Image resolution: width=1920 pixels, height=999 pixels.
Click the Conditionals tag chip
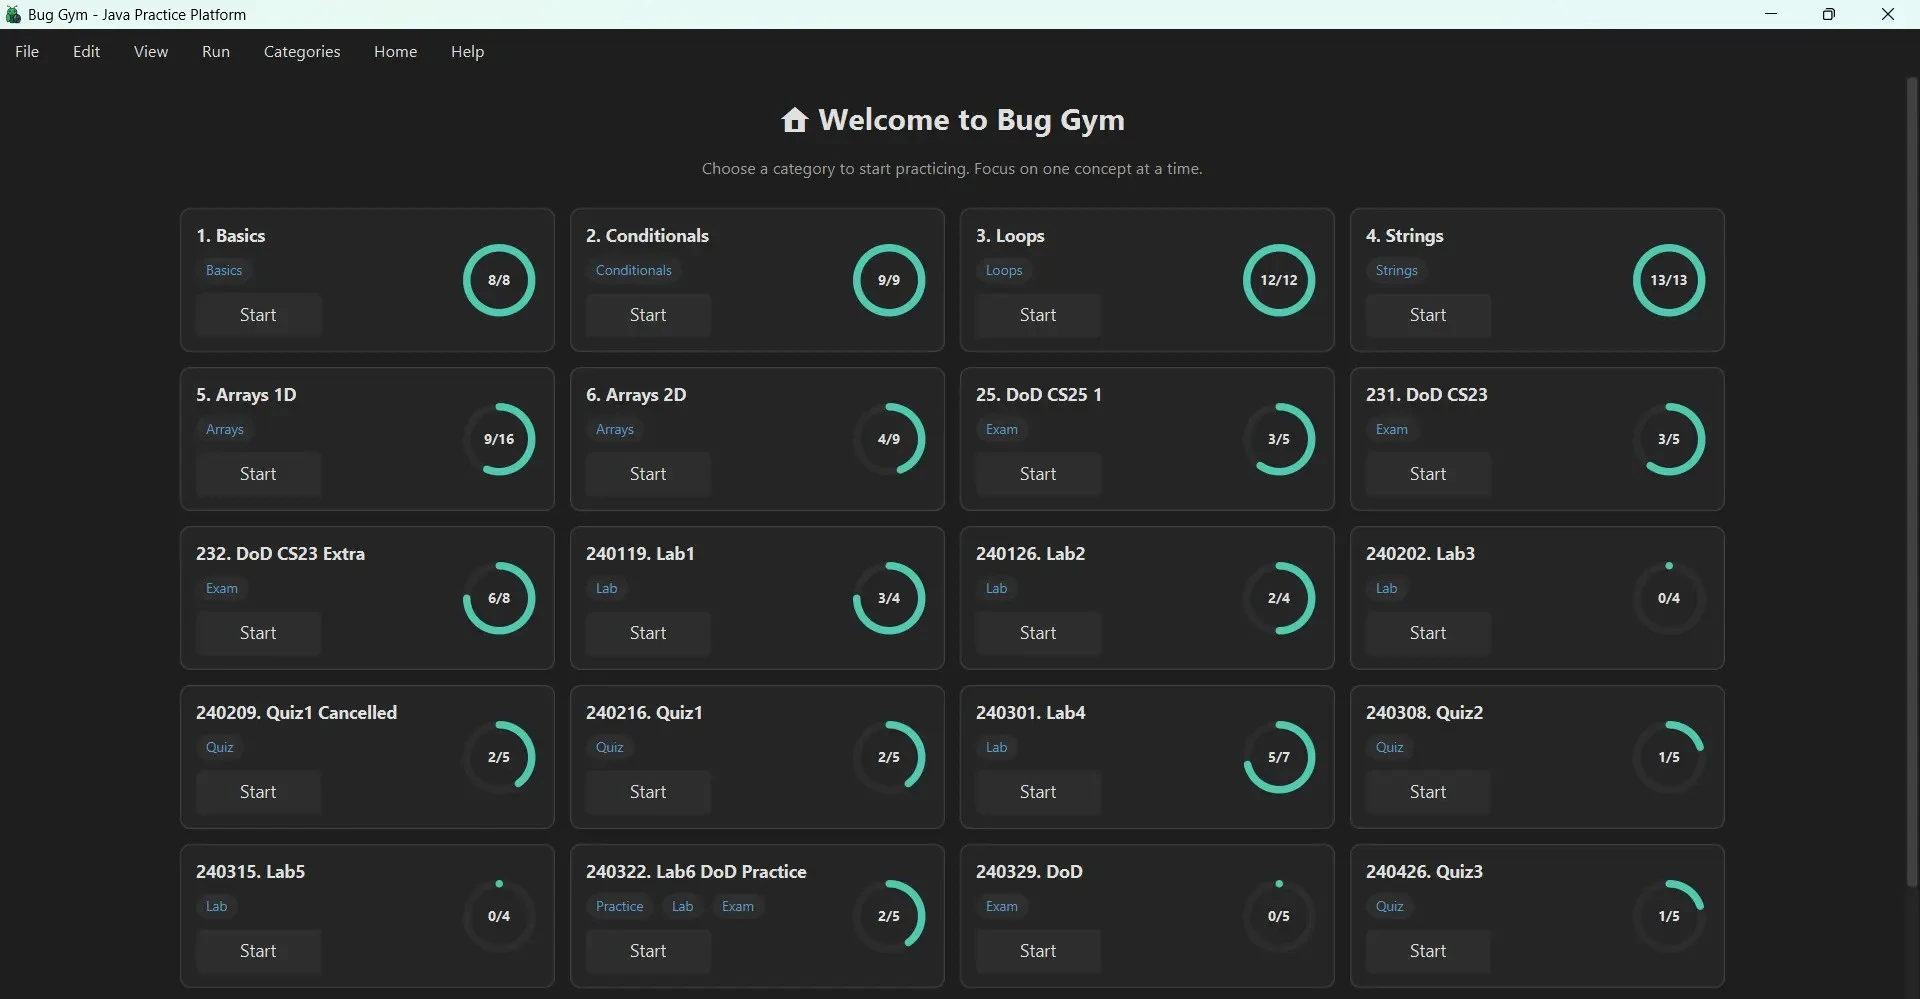(634, 270)
